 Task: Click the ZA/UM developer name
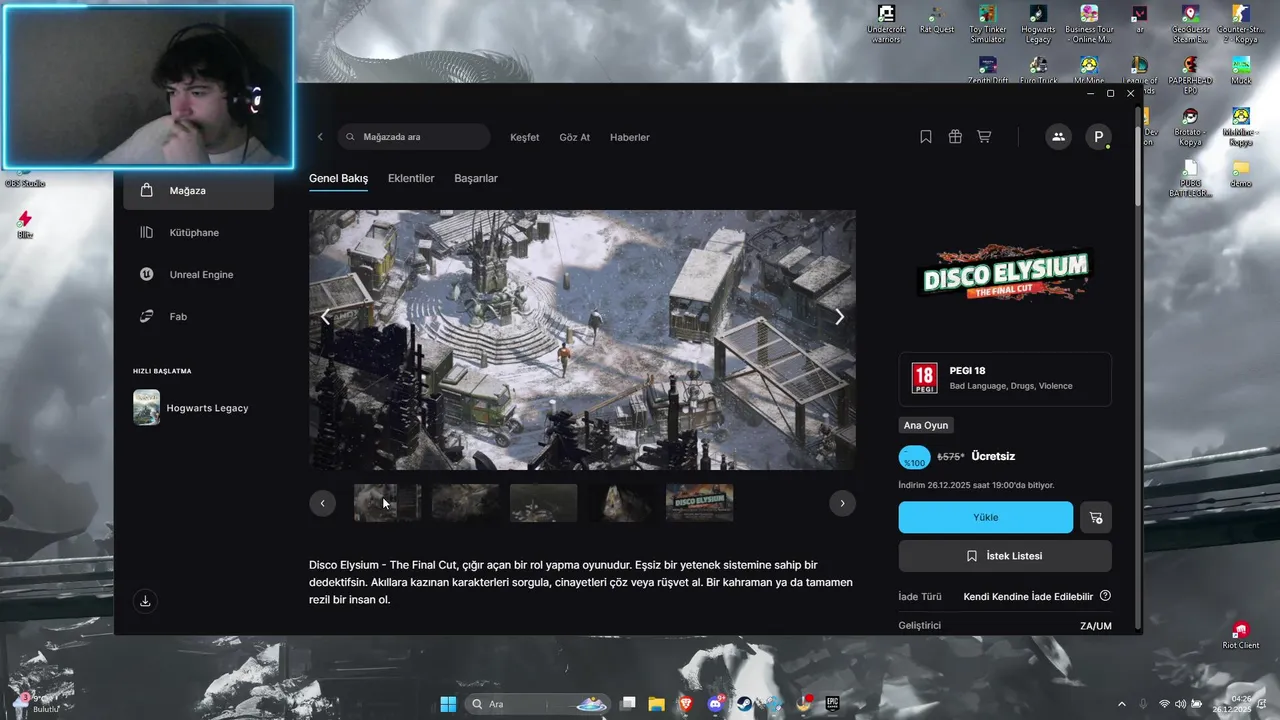pyautogui.click(x=1096, y=626)
